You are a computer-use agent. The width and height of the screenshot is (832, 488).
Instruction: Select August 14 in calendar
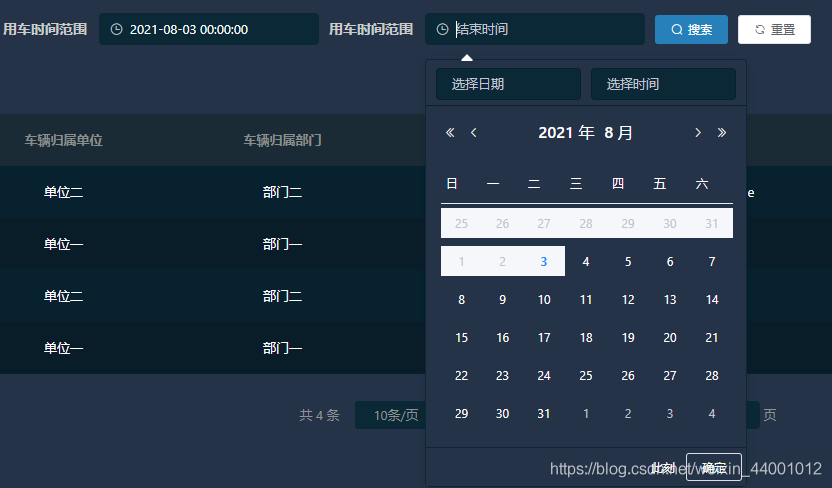712,300
